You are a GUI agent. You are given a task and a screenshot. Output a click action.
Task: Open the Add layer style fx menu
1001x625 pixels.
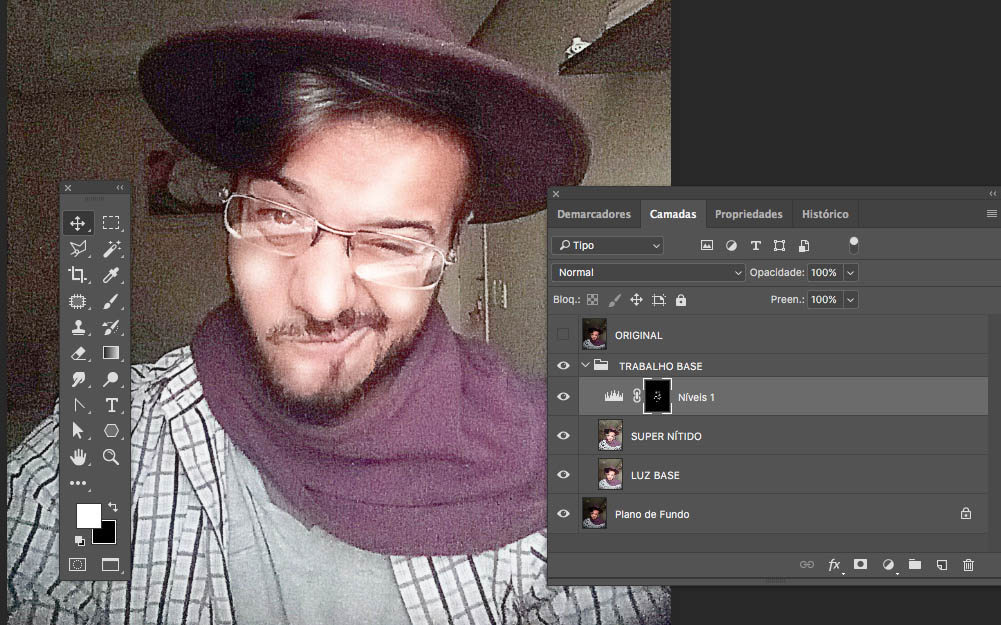tap(834, 564)
